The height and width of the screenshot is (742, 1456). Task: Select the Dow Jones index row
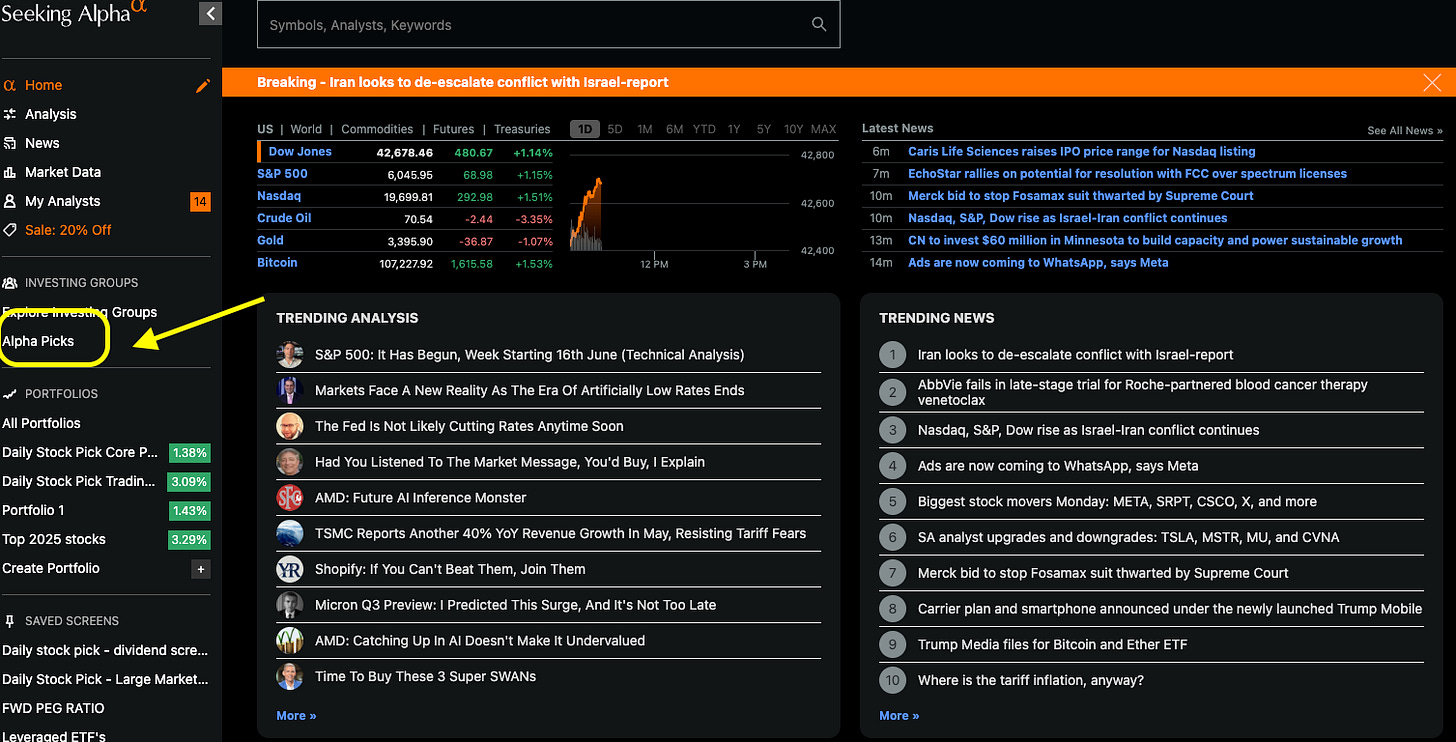pyautogui.click(x=405, y=152)
